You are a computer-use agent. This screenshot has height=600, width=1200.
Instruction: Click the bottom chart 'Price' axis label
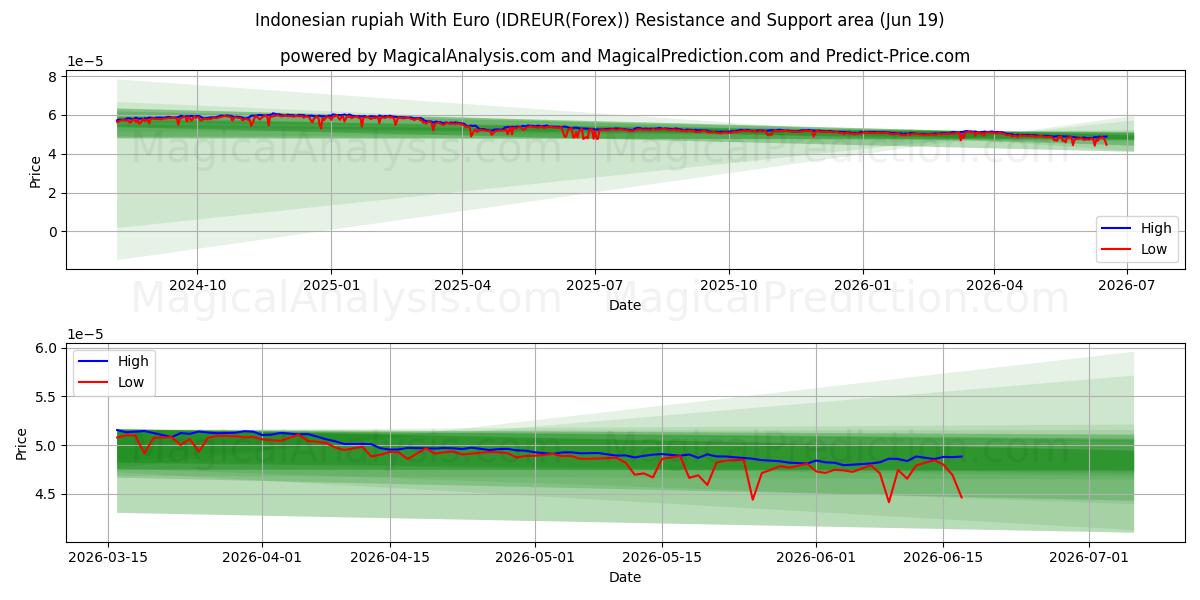click(x=22, y=443)
